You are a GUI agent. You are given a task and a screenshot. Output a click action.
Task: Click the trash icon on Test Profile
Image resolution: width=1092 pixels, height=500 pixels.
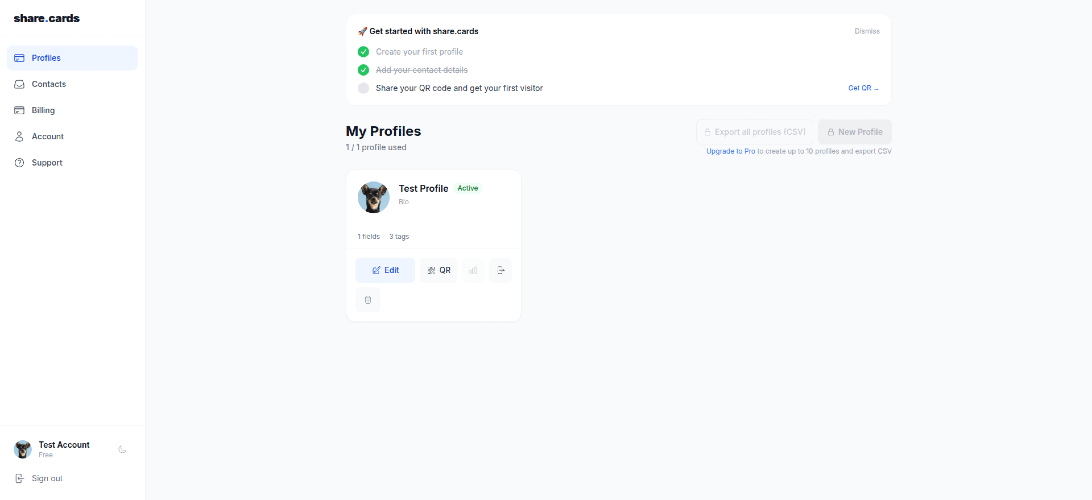pyautogui.click(x=367, y=299)
